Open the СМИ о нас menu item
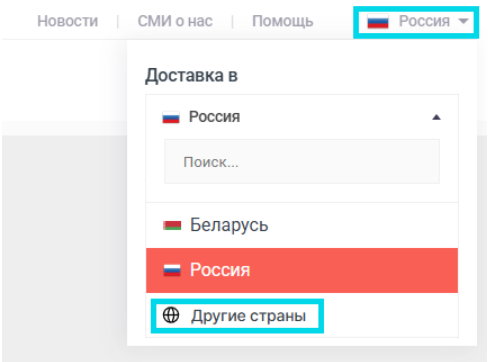Viewport: 488px width, 362px height. coord(175,21)
